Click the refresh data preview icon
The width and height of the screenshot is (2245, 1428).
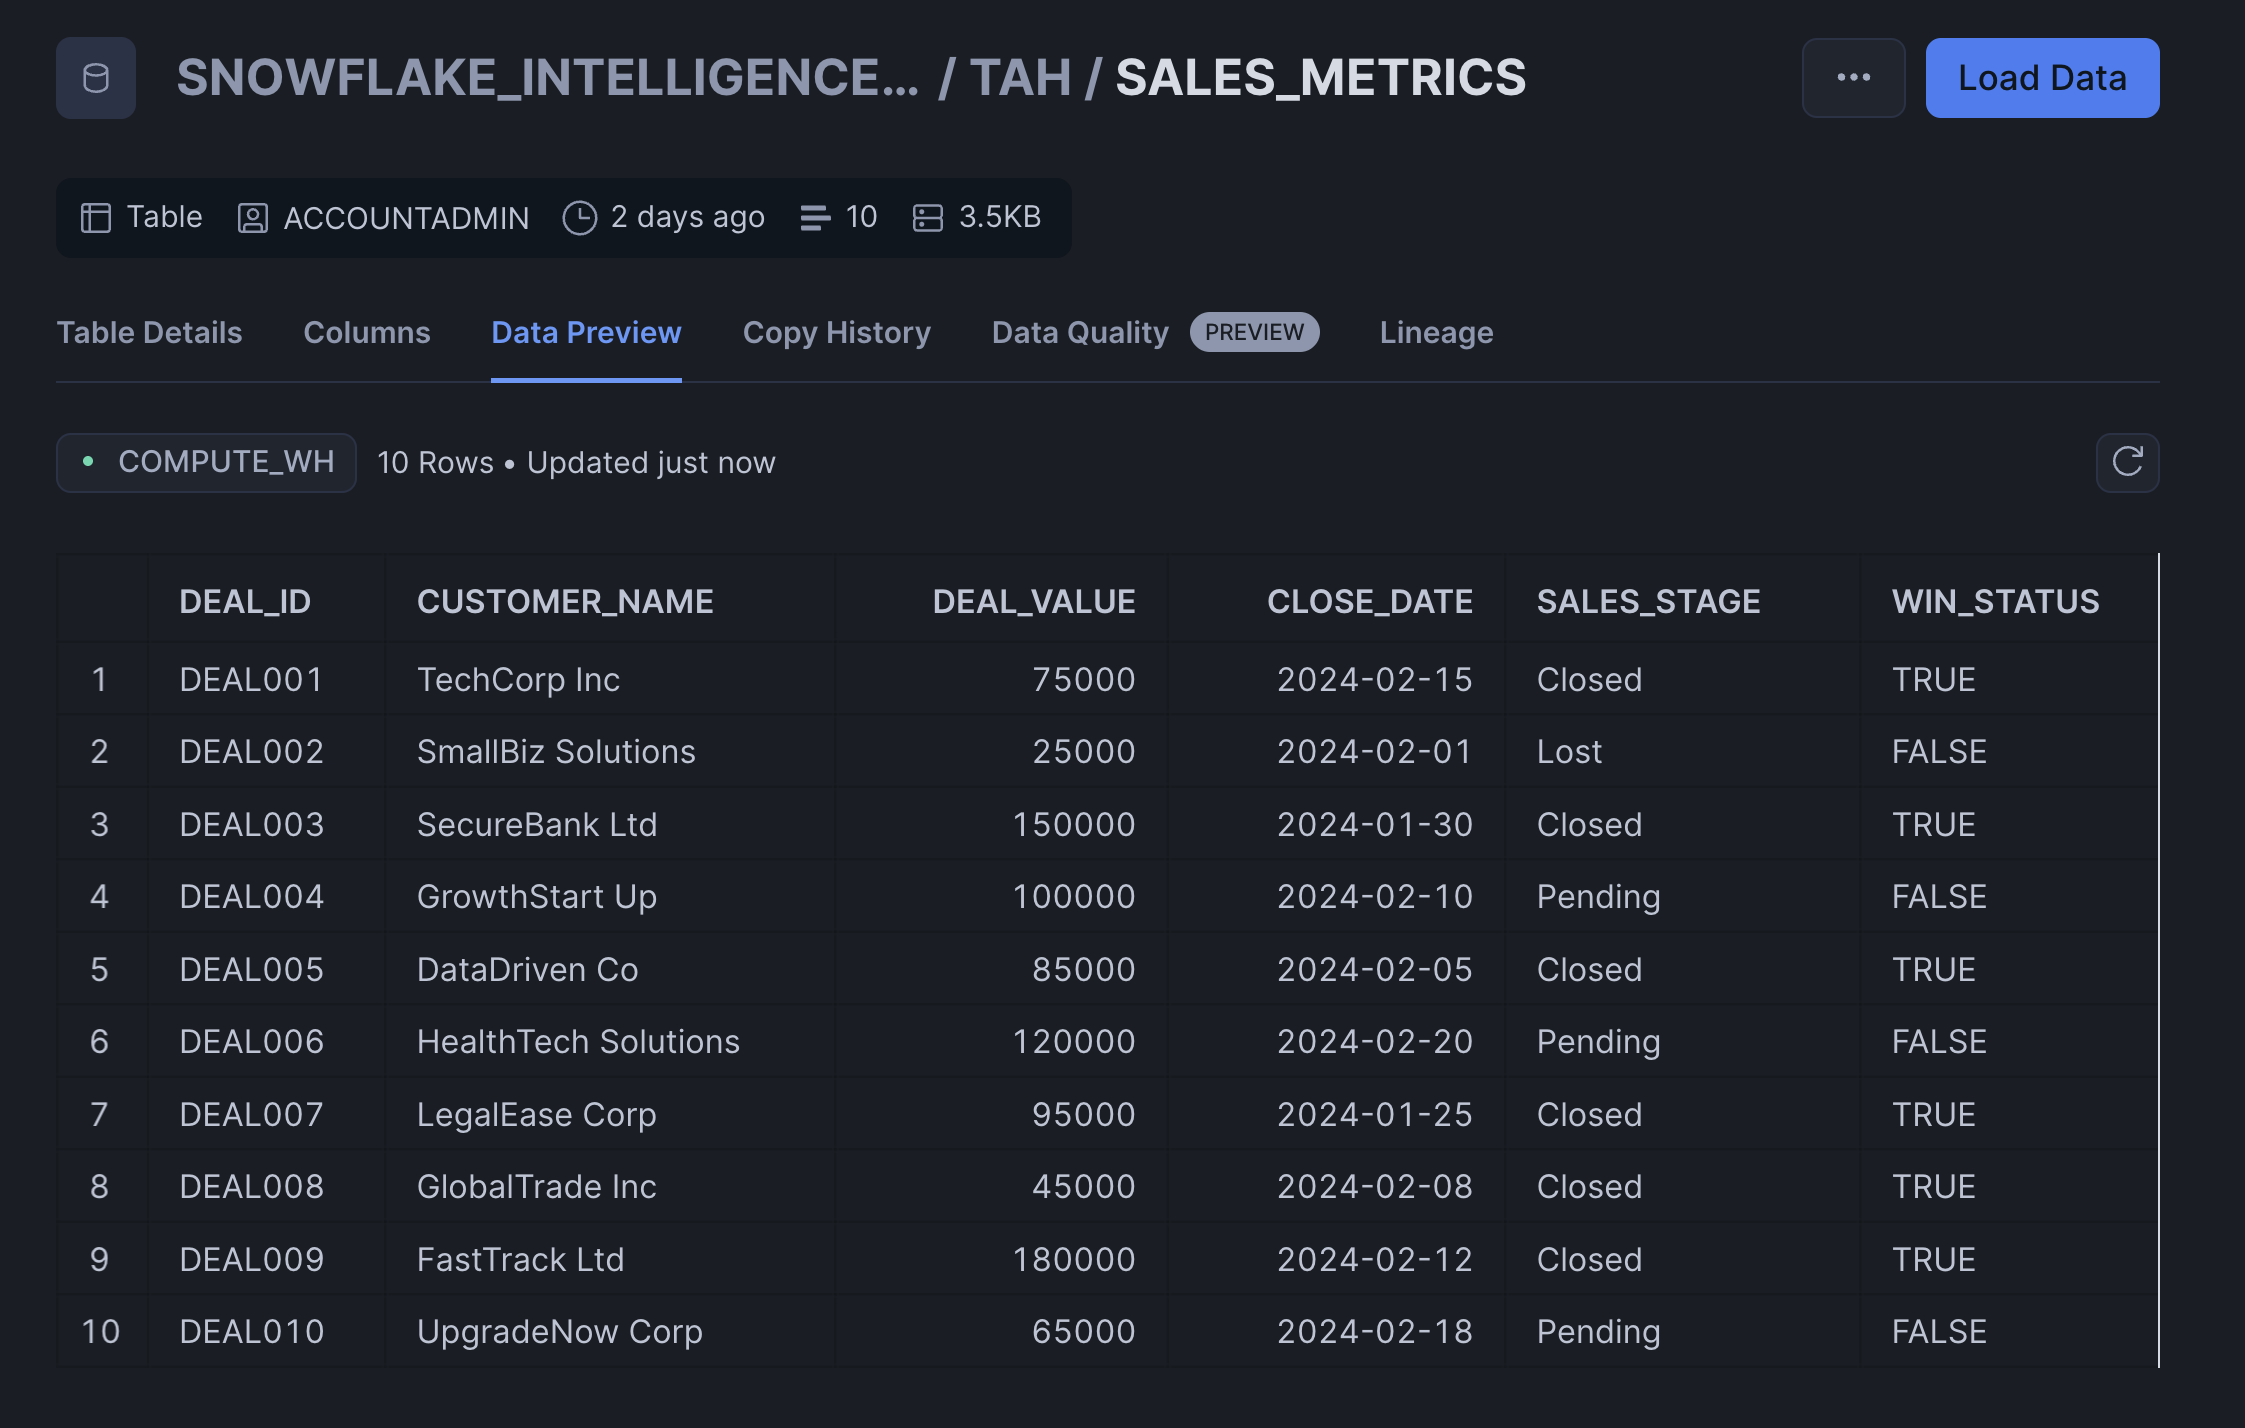[x=2127, y=462]
